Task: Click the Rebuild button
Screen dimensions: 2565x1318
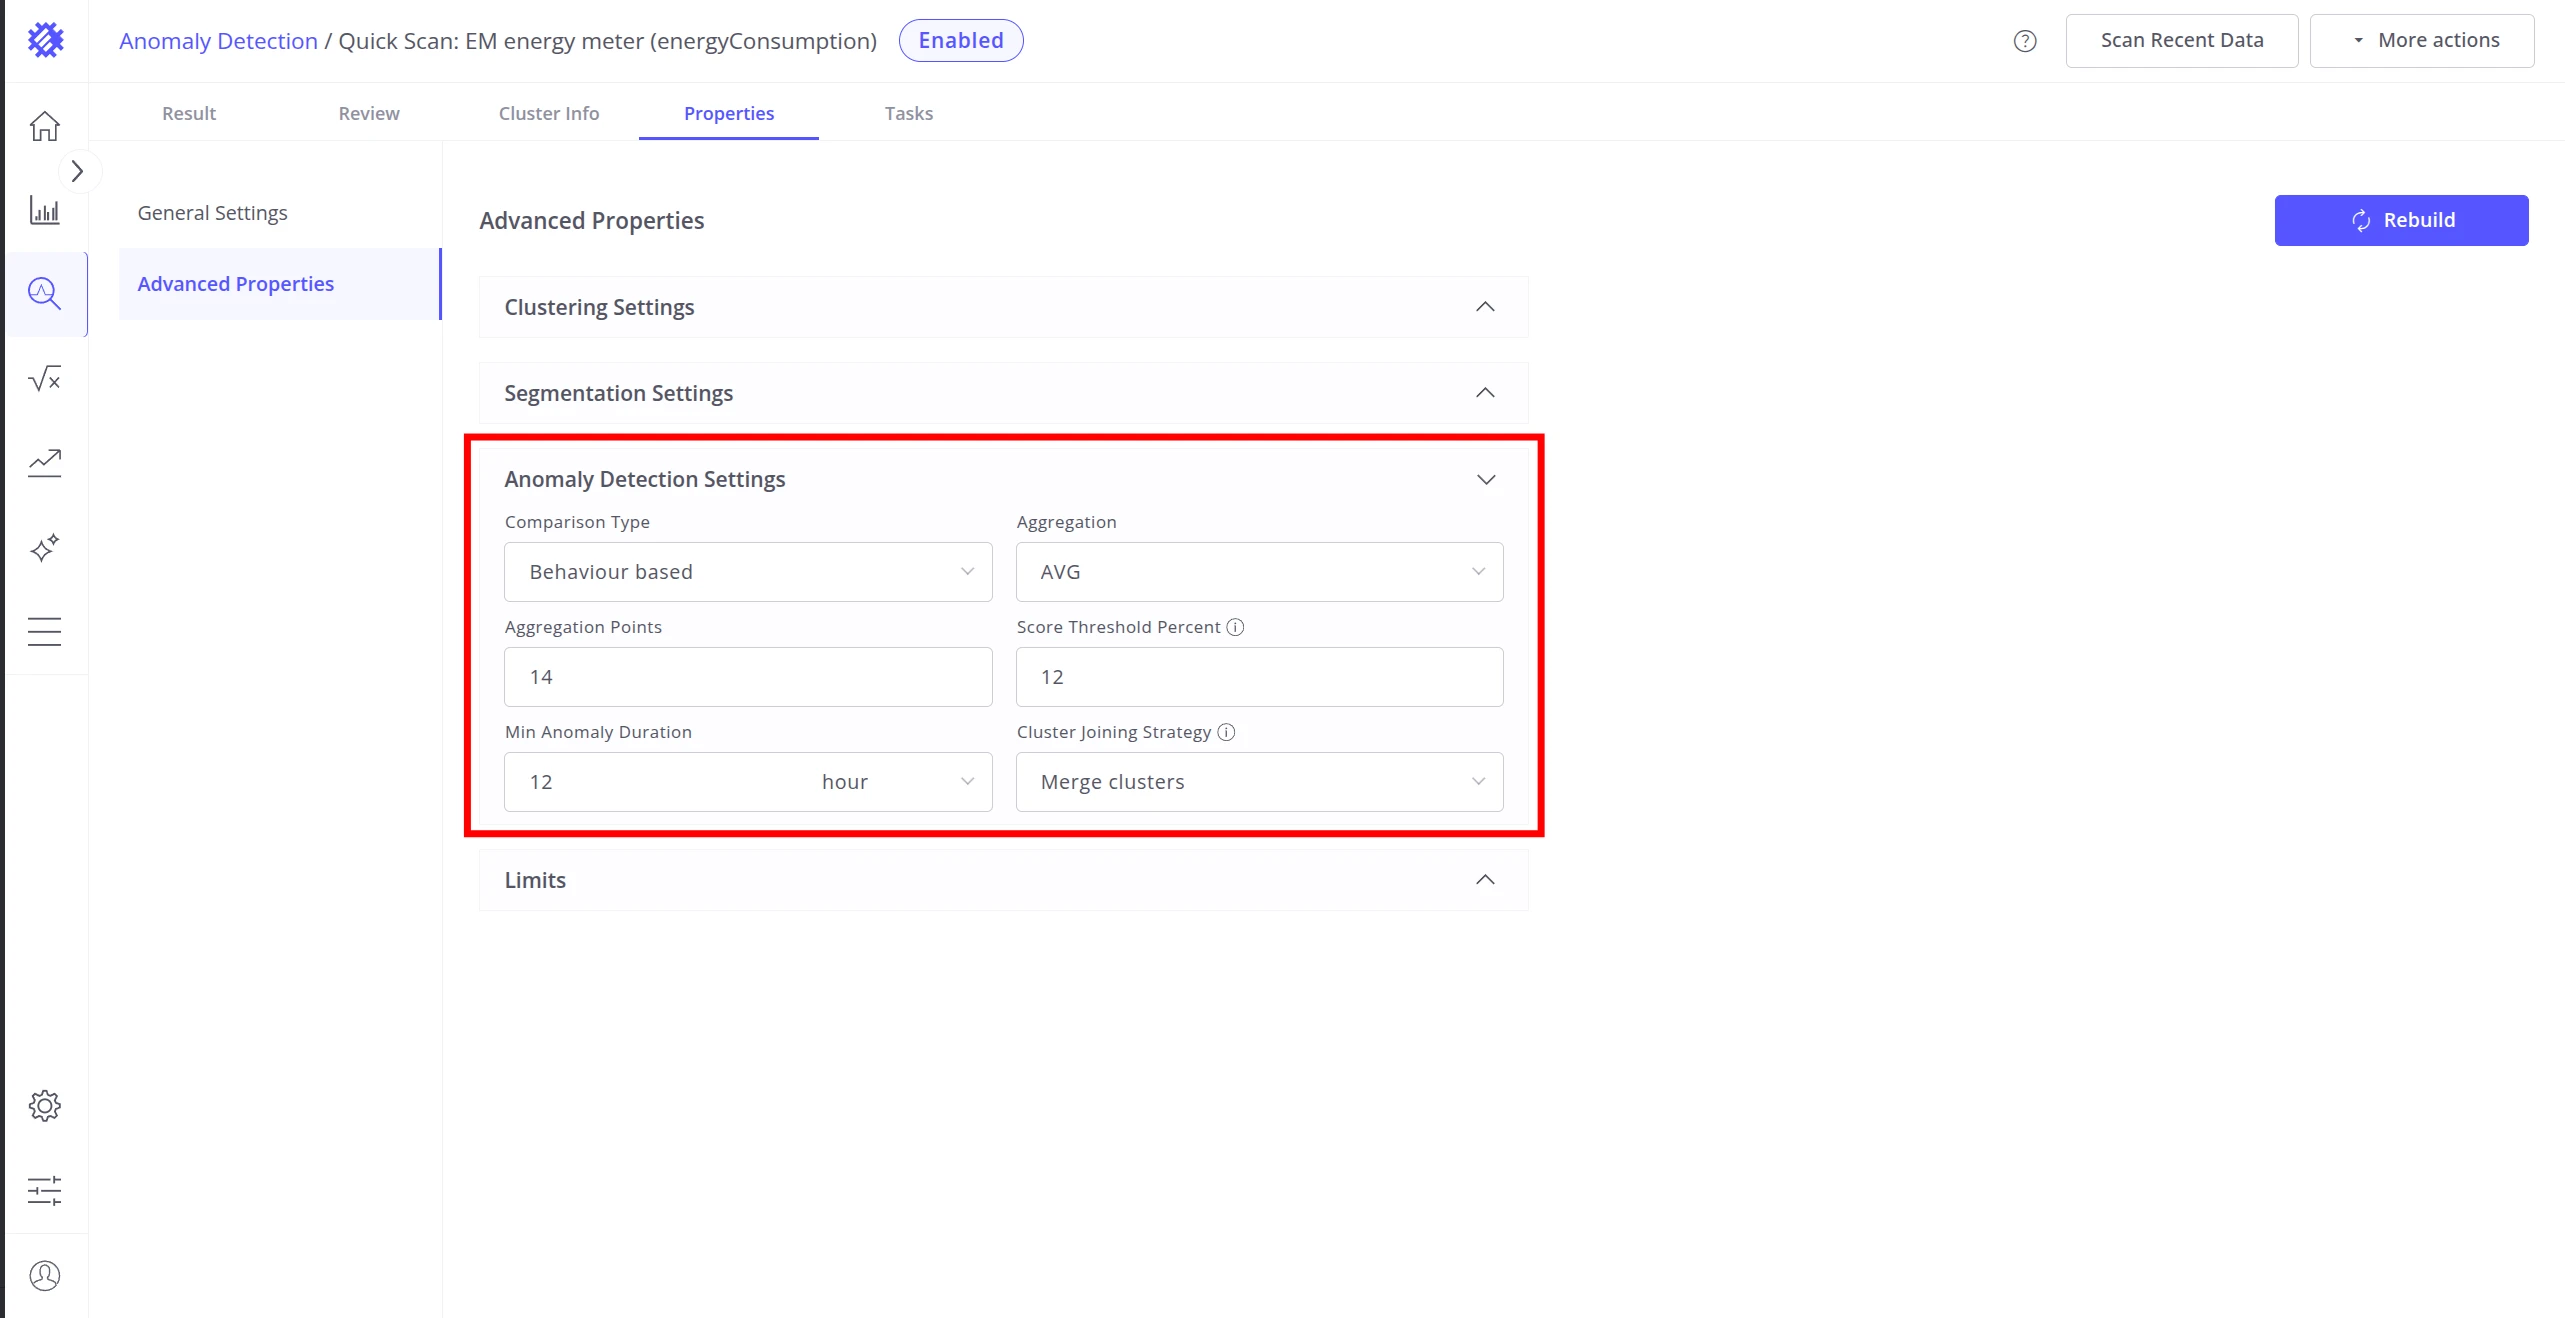Action: pos(2401,220)
